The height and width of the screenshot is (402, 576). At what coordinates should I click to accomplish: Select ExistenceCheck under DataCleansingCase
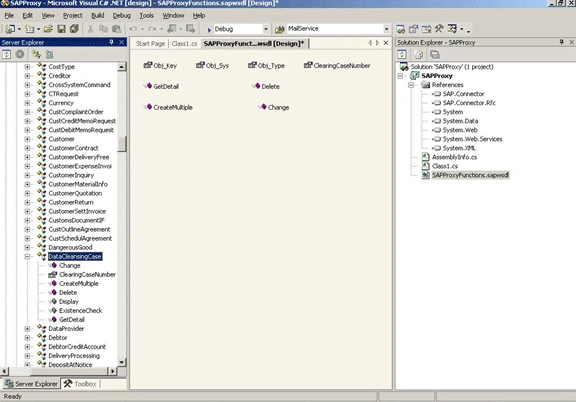[80, 311]
